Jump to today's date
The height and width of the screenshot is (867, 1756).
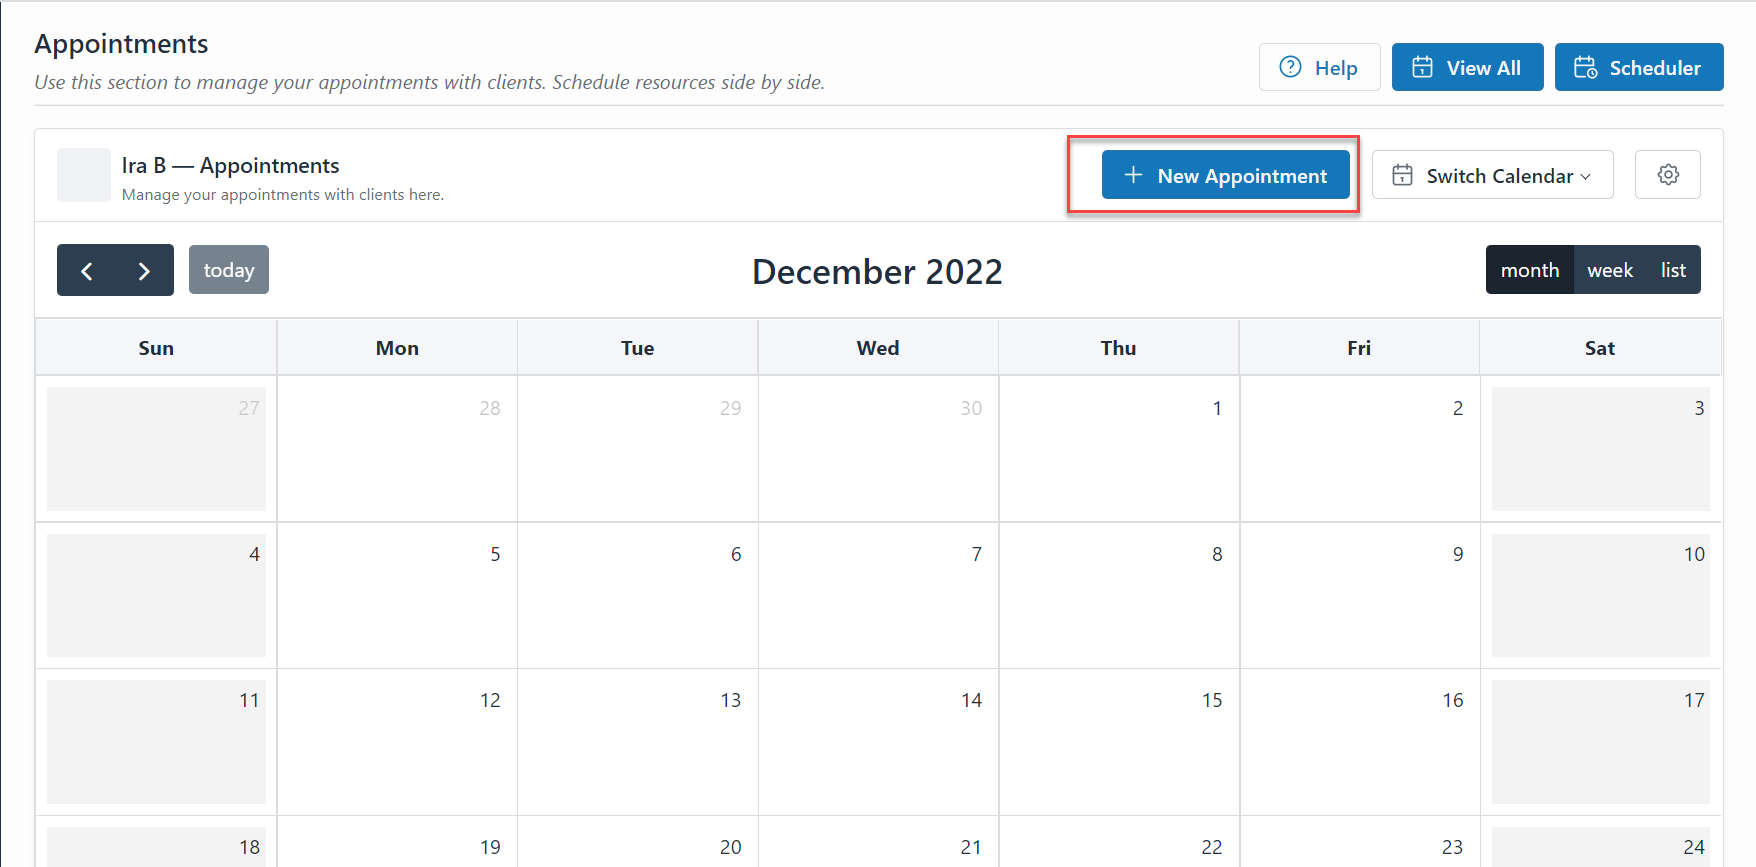pos(228,270)
